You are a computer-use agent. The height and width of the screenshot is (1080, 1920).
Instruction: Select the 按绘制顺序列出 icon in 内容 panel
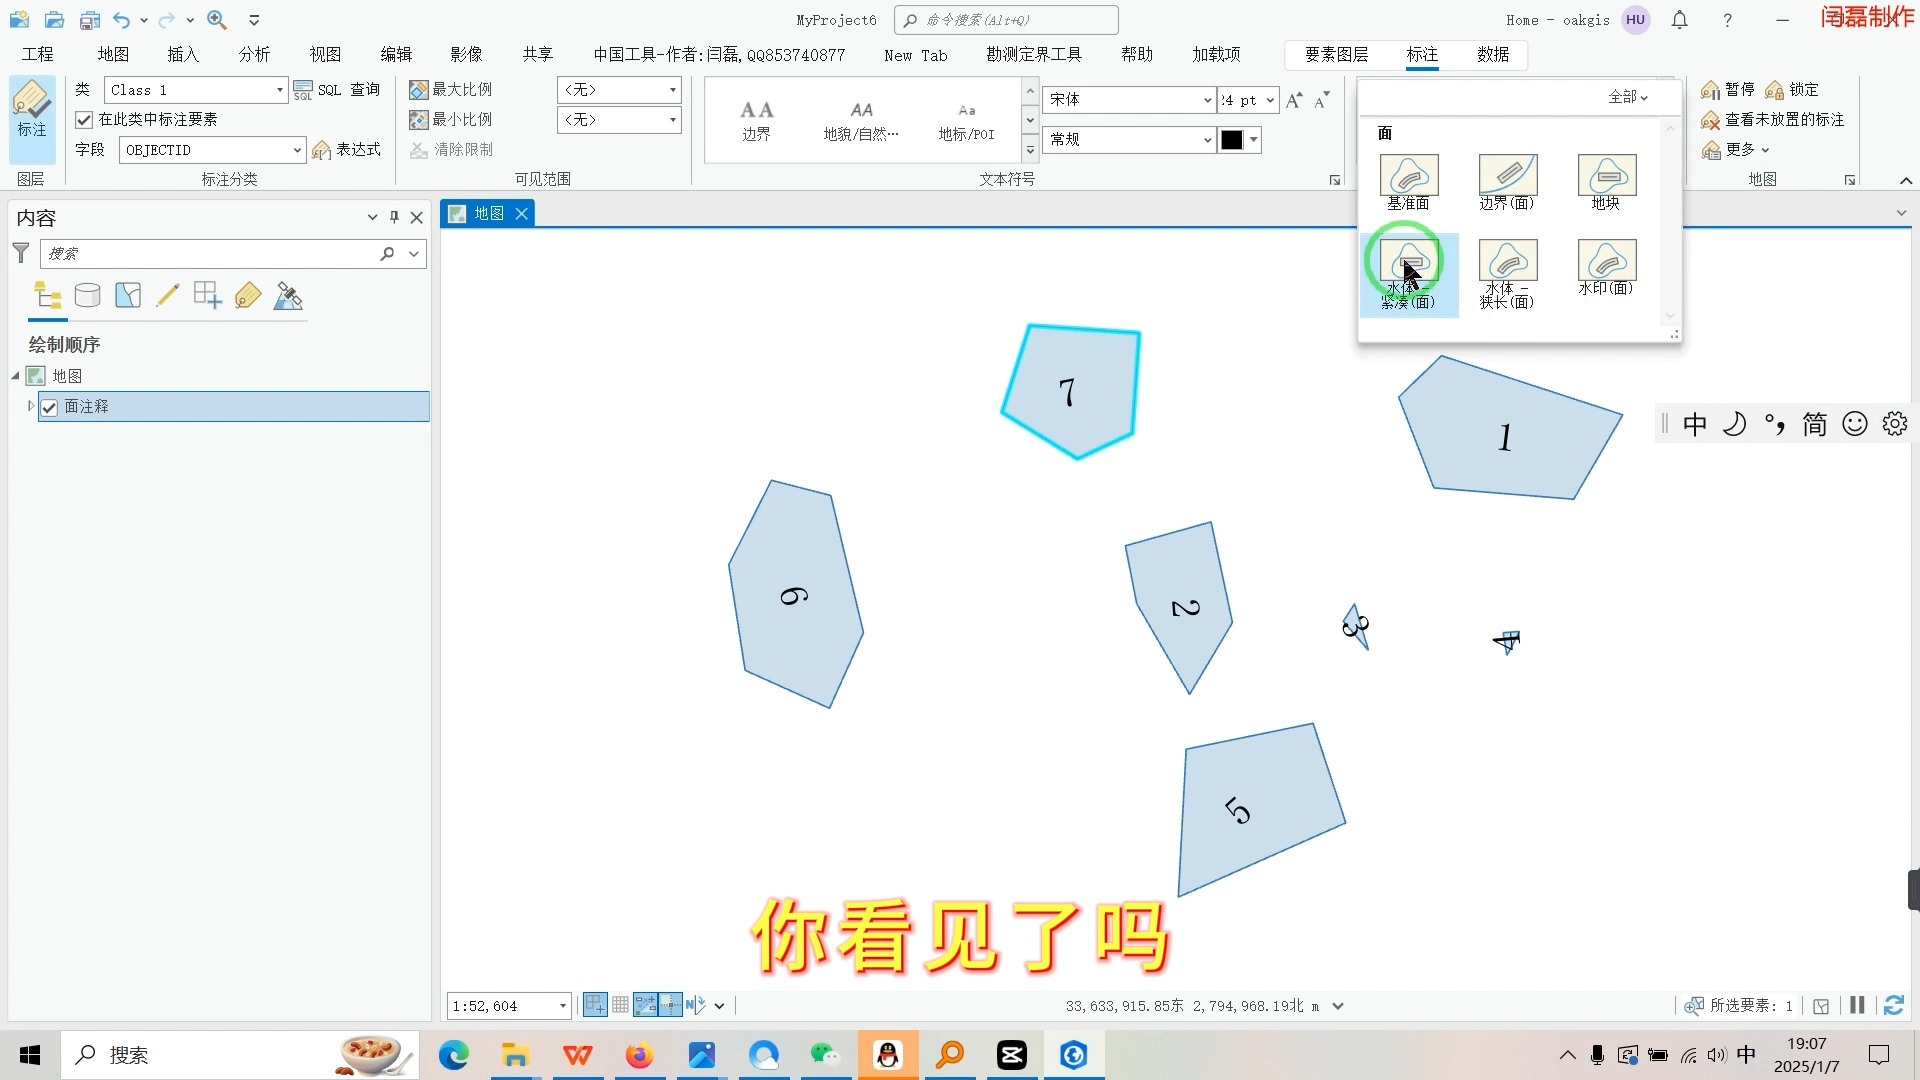47,295
